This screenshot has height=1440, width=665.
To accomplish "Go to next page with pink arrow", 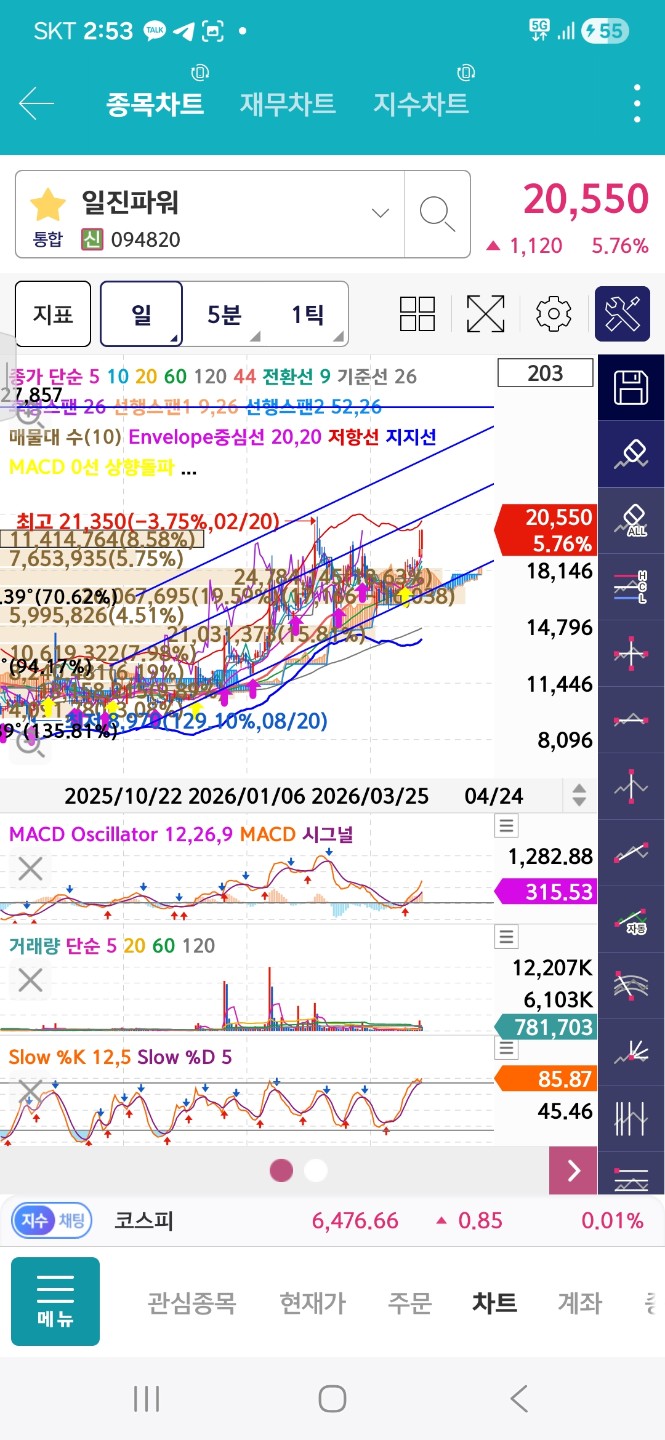I will 573,1170.
